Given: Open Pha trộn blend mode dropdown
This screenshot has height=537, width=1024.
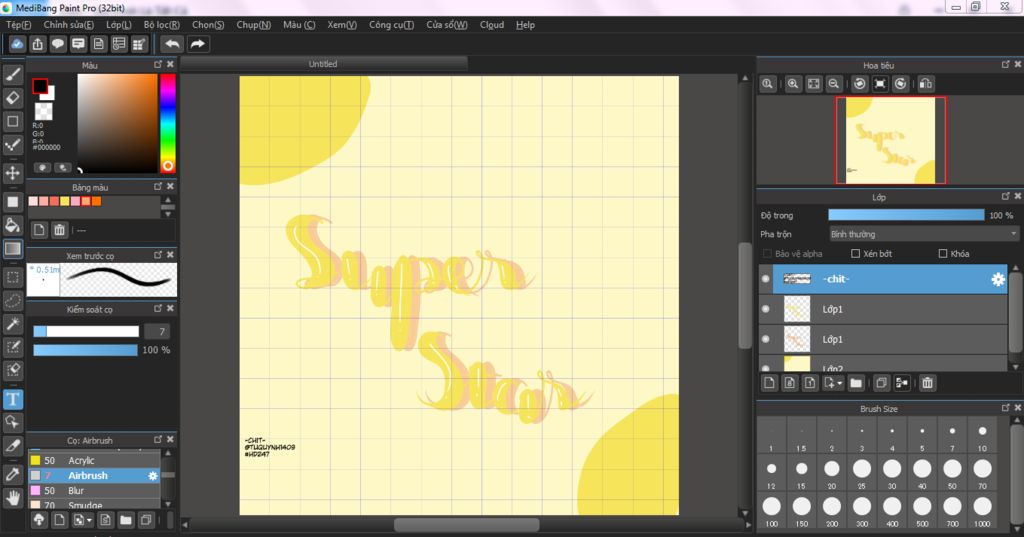Looking at the screenshot, I should click(923, 234).
